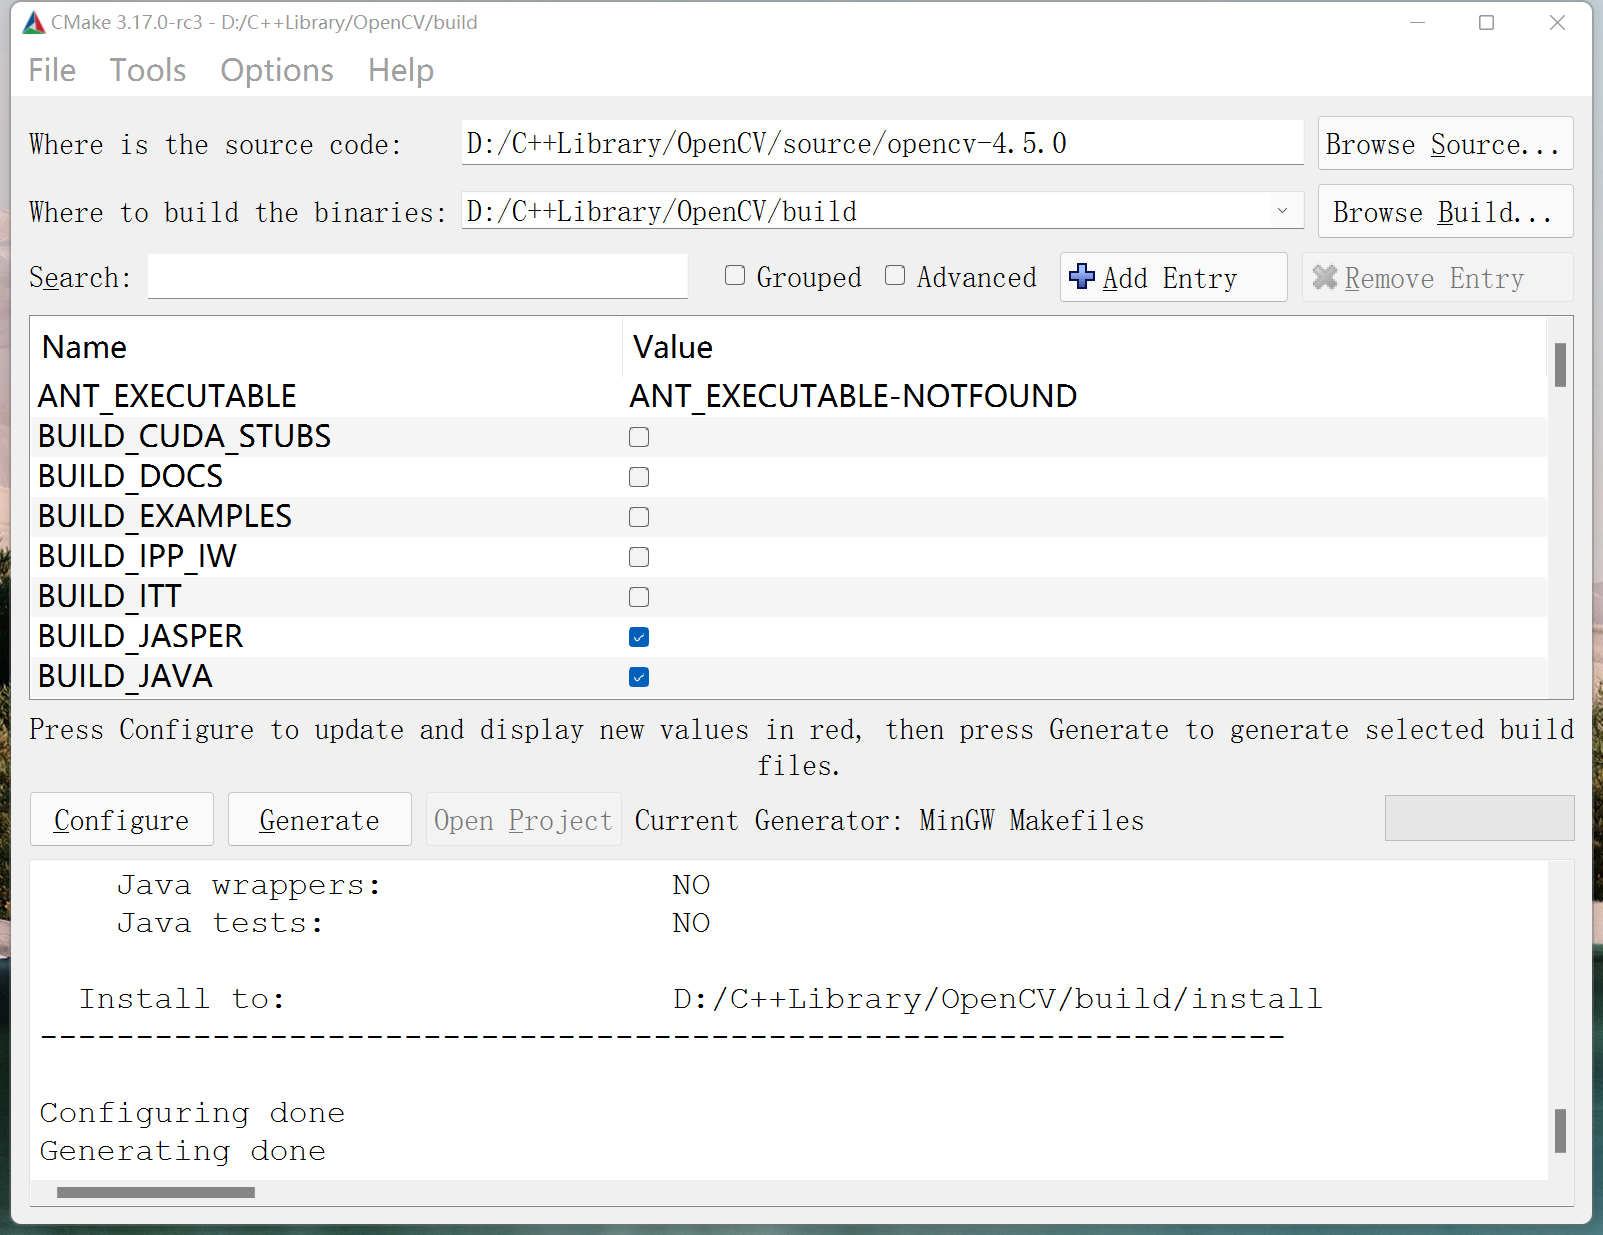Click the Remove Entry button label
The image size is (1603, 1235).
click(1434, 278)
